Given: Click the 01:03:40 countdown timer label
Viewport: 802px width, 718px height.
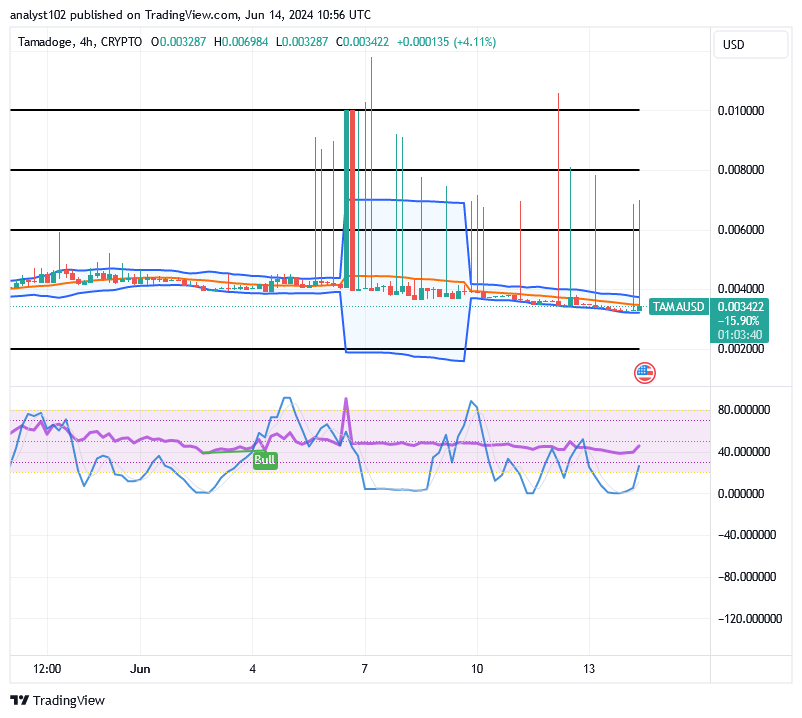Looking at the screenshot, I should [740, 335].
